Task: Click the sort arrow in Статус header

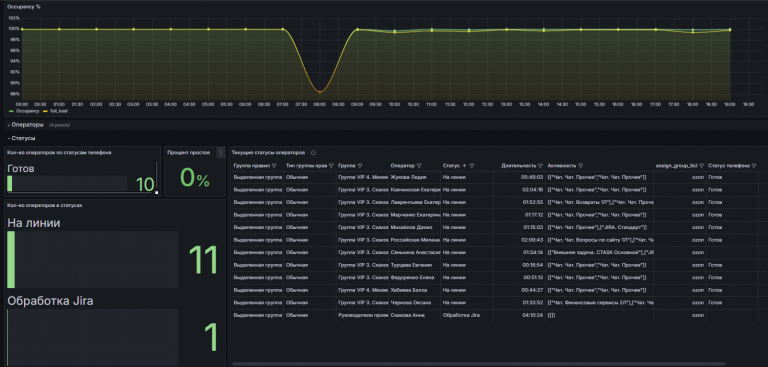Action: (464, 166)
